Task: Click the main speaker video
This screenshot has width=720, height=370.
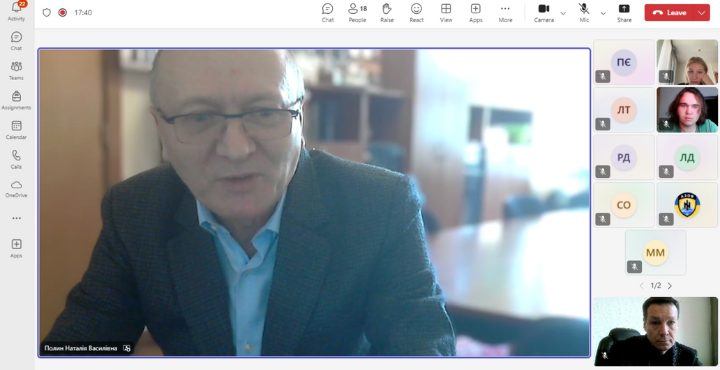Action: tap(314, 202)
